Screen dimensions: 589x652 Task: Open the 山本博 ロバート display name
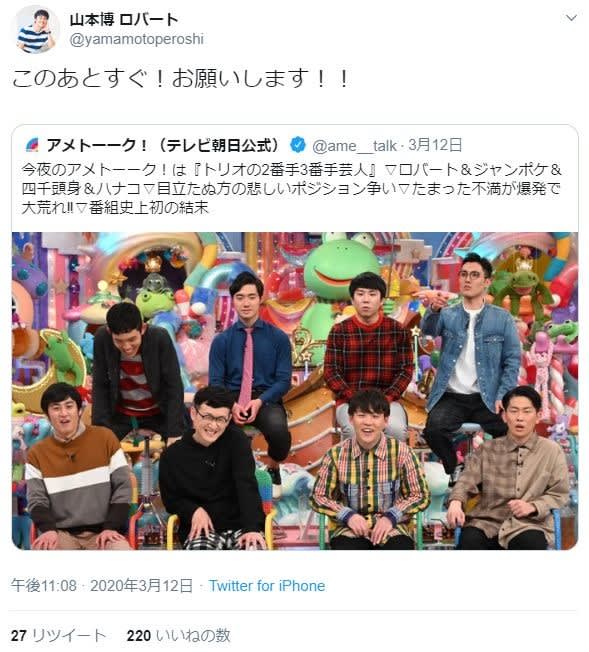[x=124, y=19]
